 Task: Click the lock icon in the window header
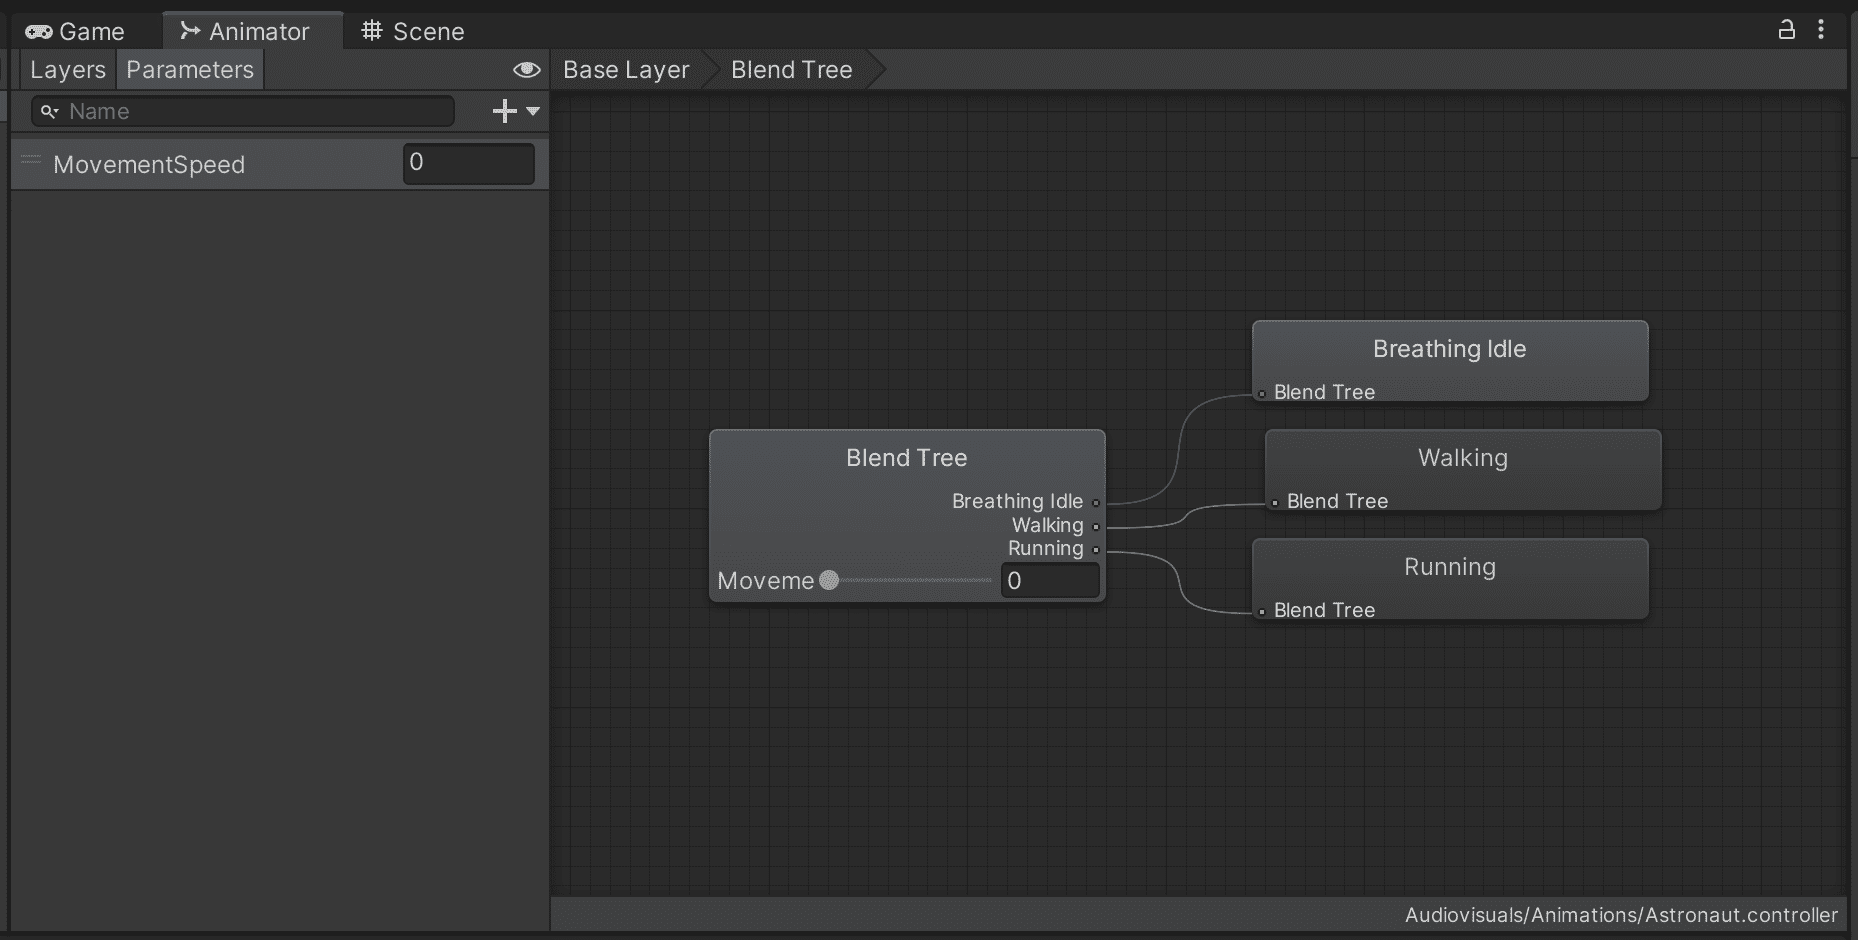(1786, 30)
